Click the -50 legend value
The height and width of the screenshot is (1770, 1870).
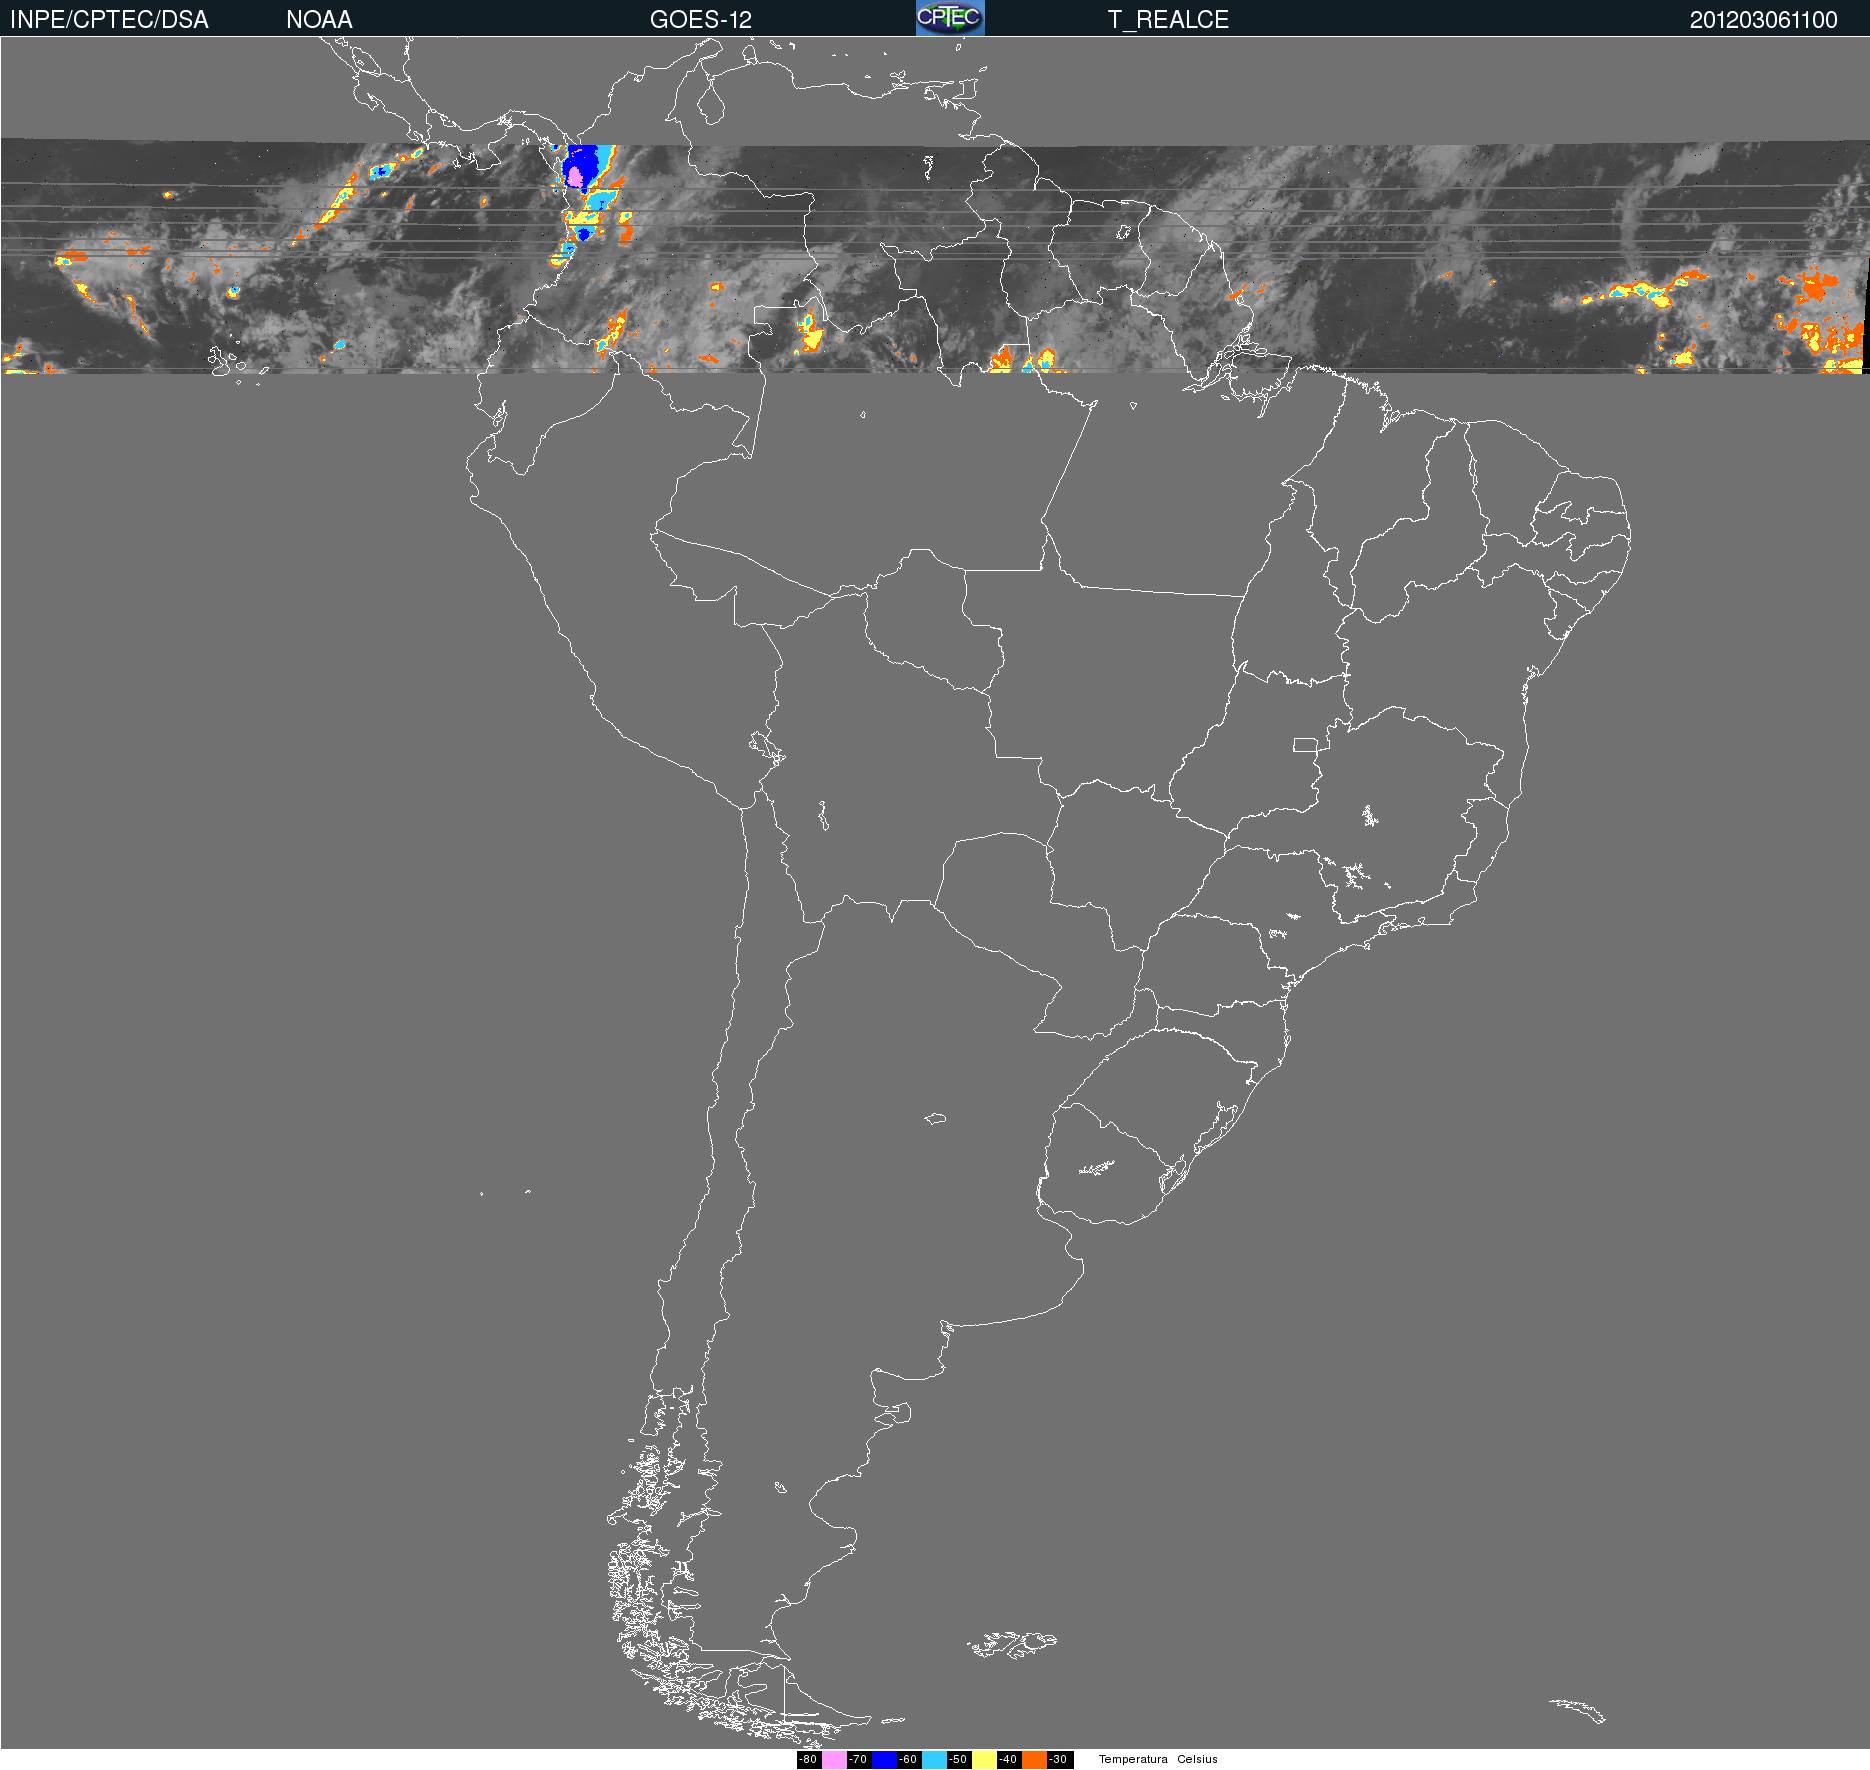[x=958, y=1759]
